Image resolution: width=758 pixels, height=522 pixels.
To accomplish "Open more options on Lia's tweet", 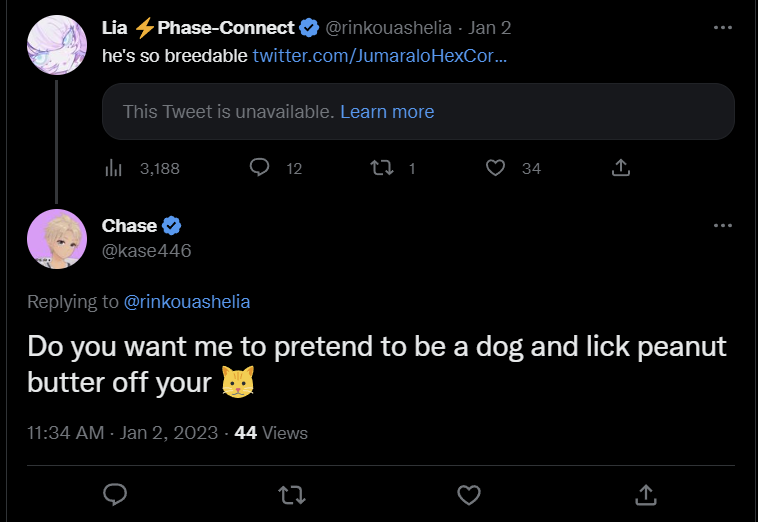I will pos(723,28).
